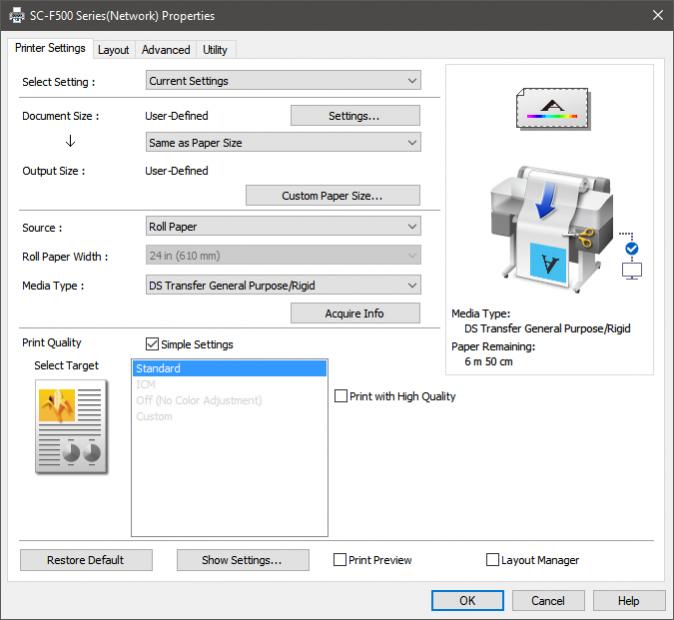
Task: Open Custom Paper Size... dialog
Action: pos(333,196)
